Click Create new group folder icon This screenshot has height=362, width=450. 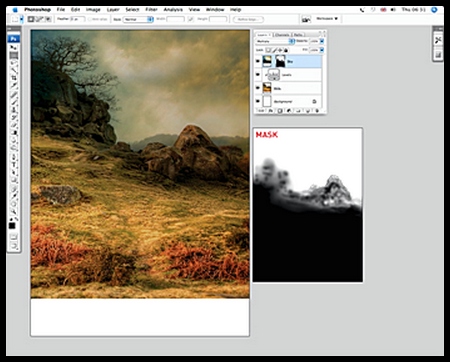(298, 111)
